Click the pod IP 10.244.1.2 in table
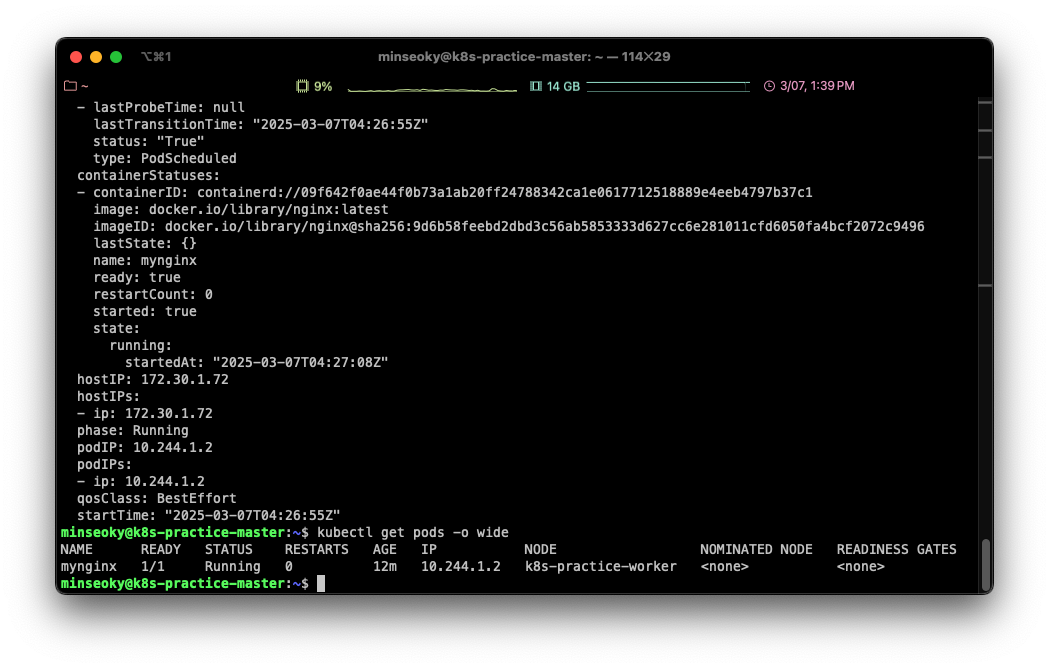 (460, 566)
